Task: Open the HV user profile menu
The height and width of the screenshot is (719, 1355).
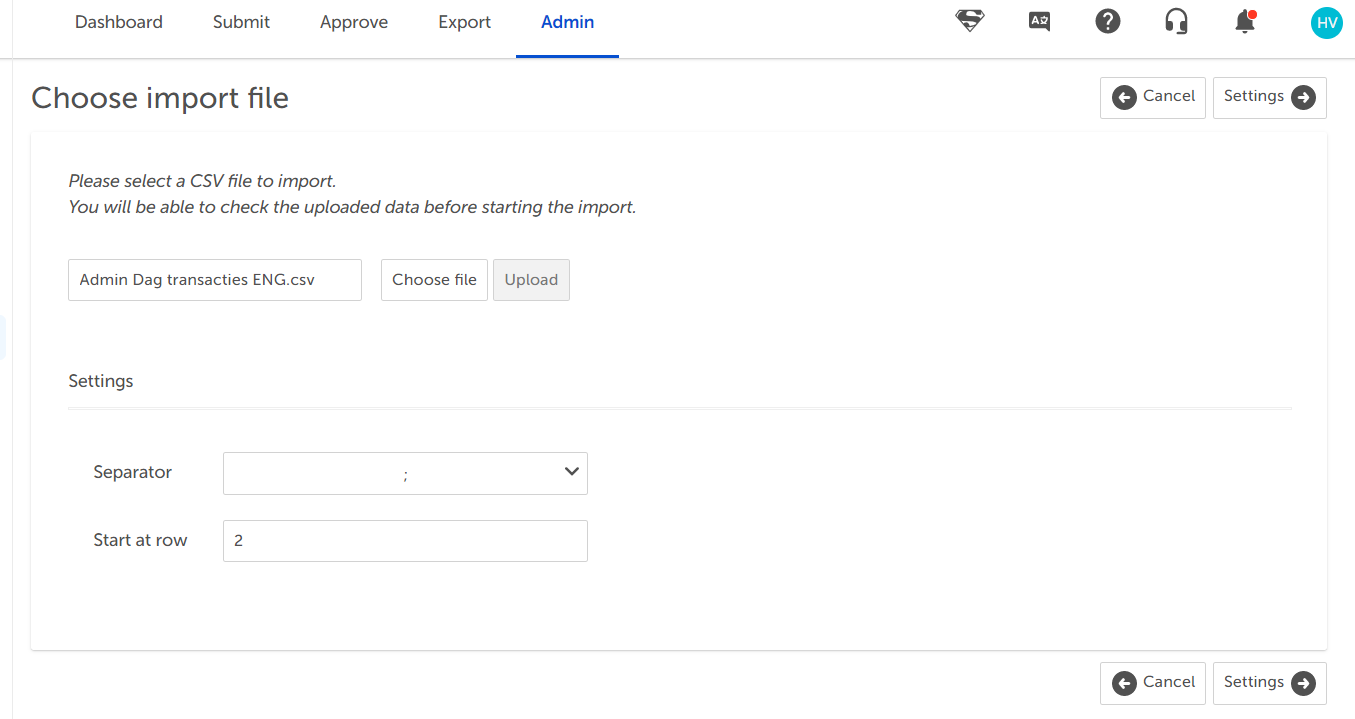Action: (1326, 22)
